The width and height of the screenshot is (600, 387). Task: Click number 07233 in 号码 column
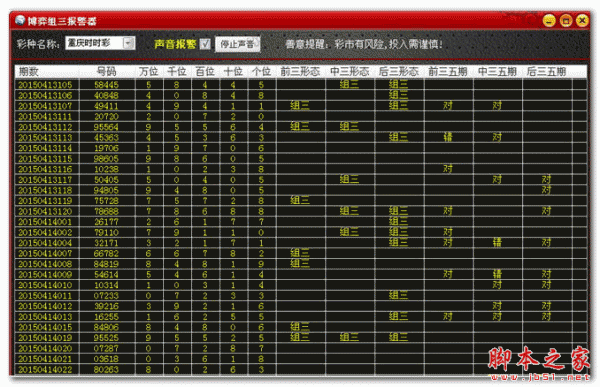tap(106, 296)
